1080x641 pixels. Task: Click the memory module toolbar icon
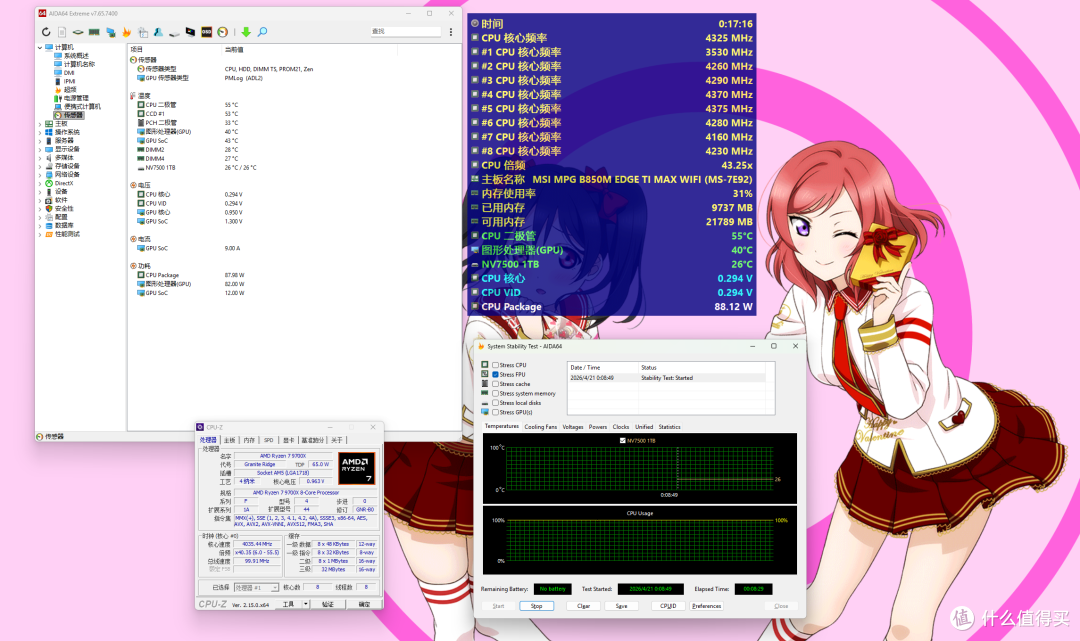click(94, 32)
